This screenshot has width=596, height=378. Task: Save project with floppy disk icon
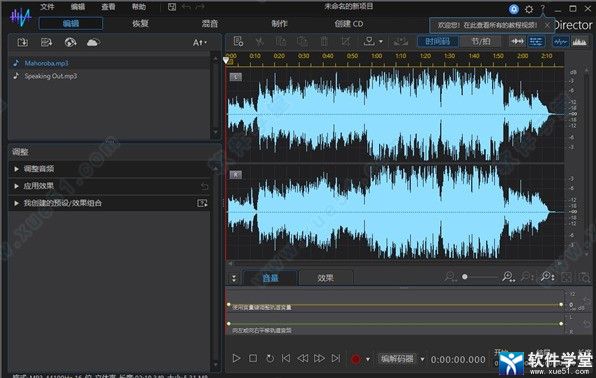click(172, 7)
